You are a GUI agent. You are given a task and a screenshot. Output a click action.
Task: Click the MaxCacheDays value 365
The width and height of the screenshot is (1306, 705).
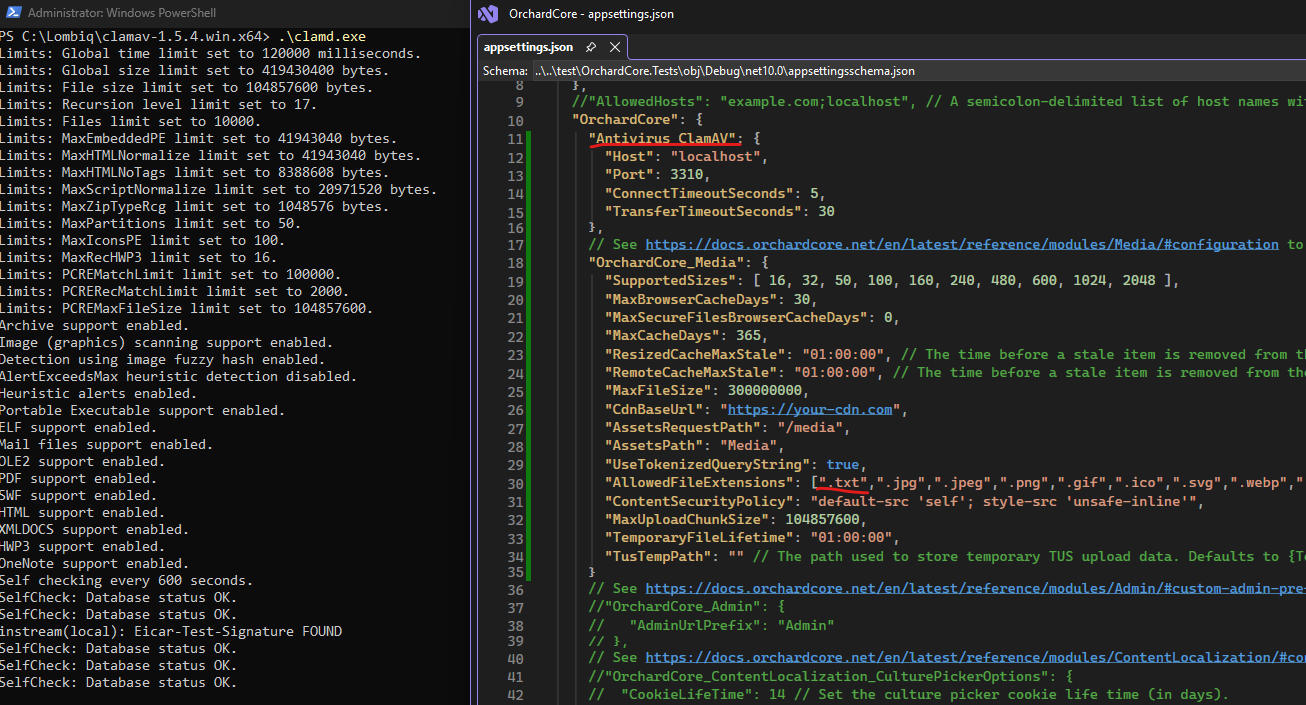747,336
